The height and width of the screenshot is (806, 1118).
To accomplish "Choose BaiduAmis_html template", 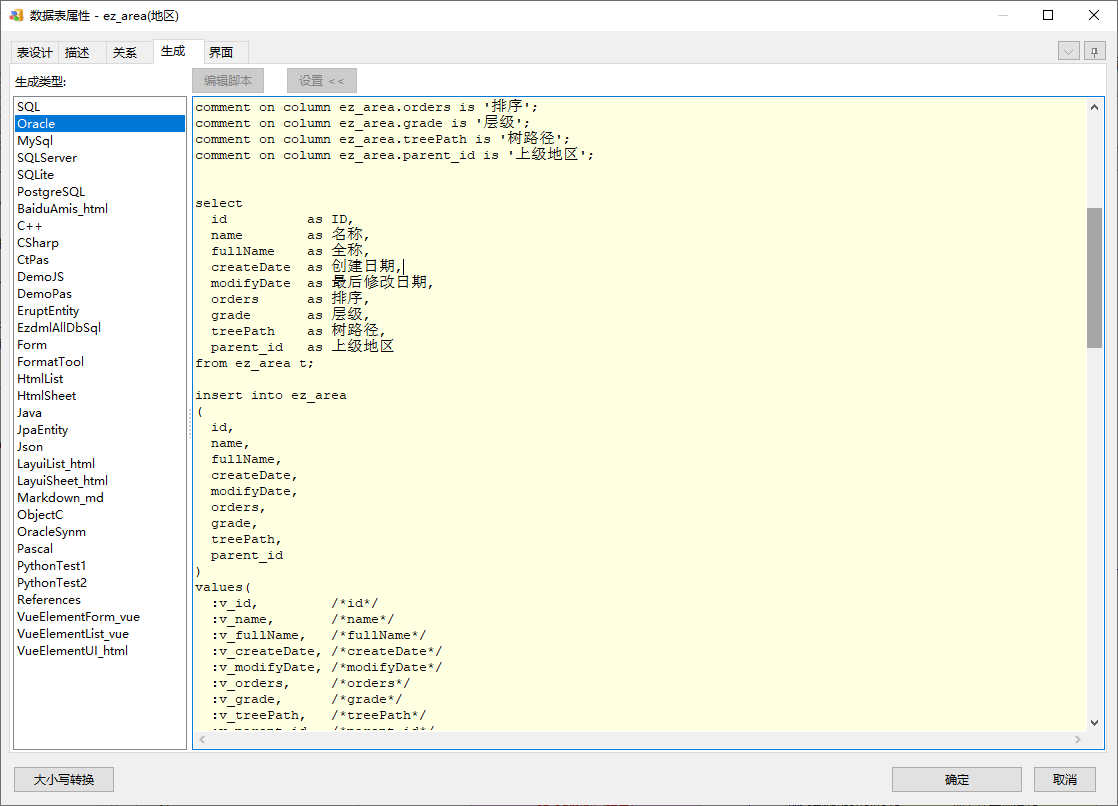I will [x=100, y=209].
